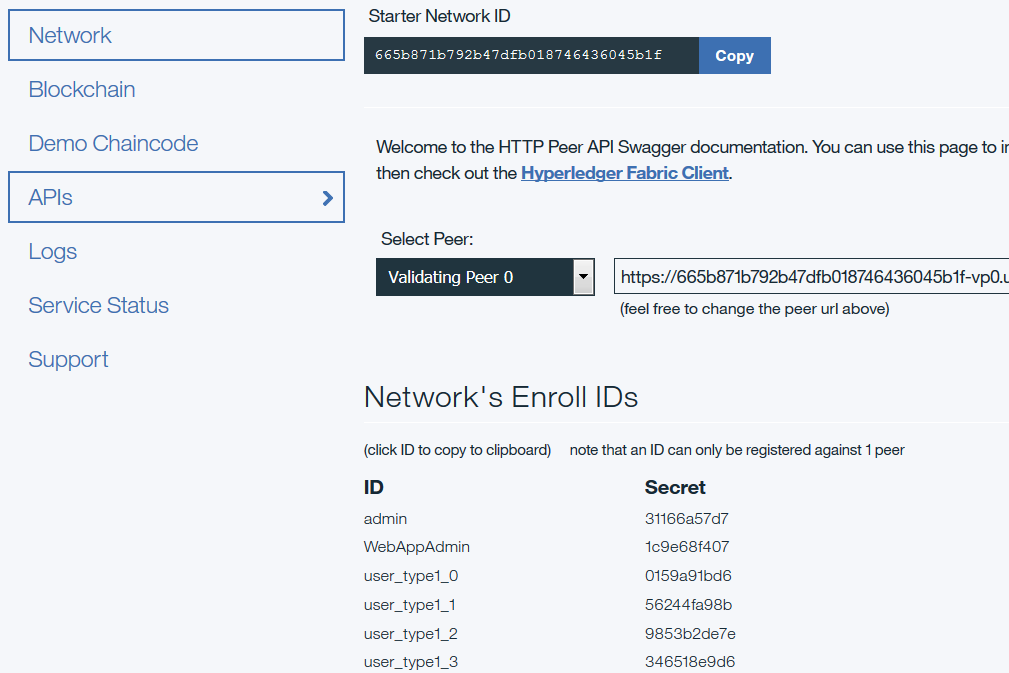
Task: Edit the peer URL input field
Action: (x=810, y=276)
